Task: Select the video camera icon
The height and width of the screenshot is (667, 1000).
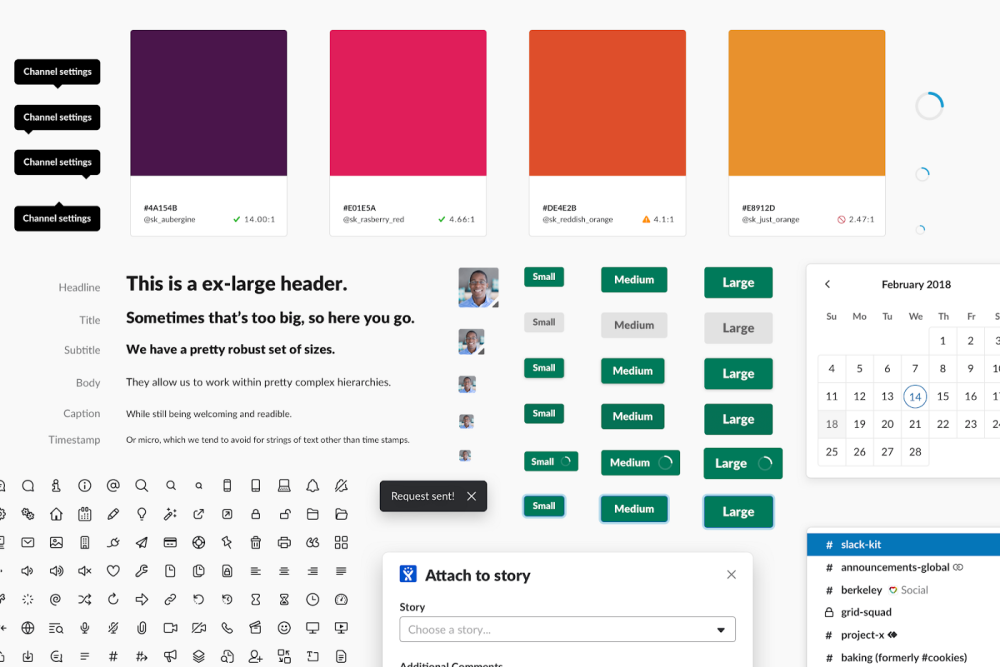Action: point(171,627)
